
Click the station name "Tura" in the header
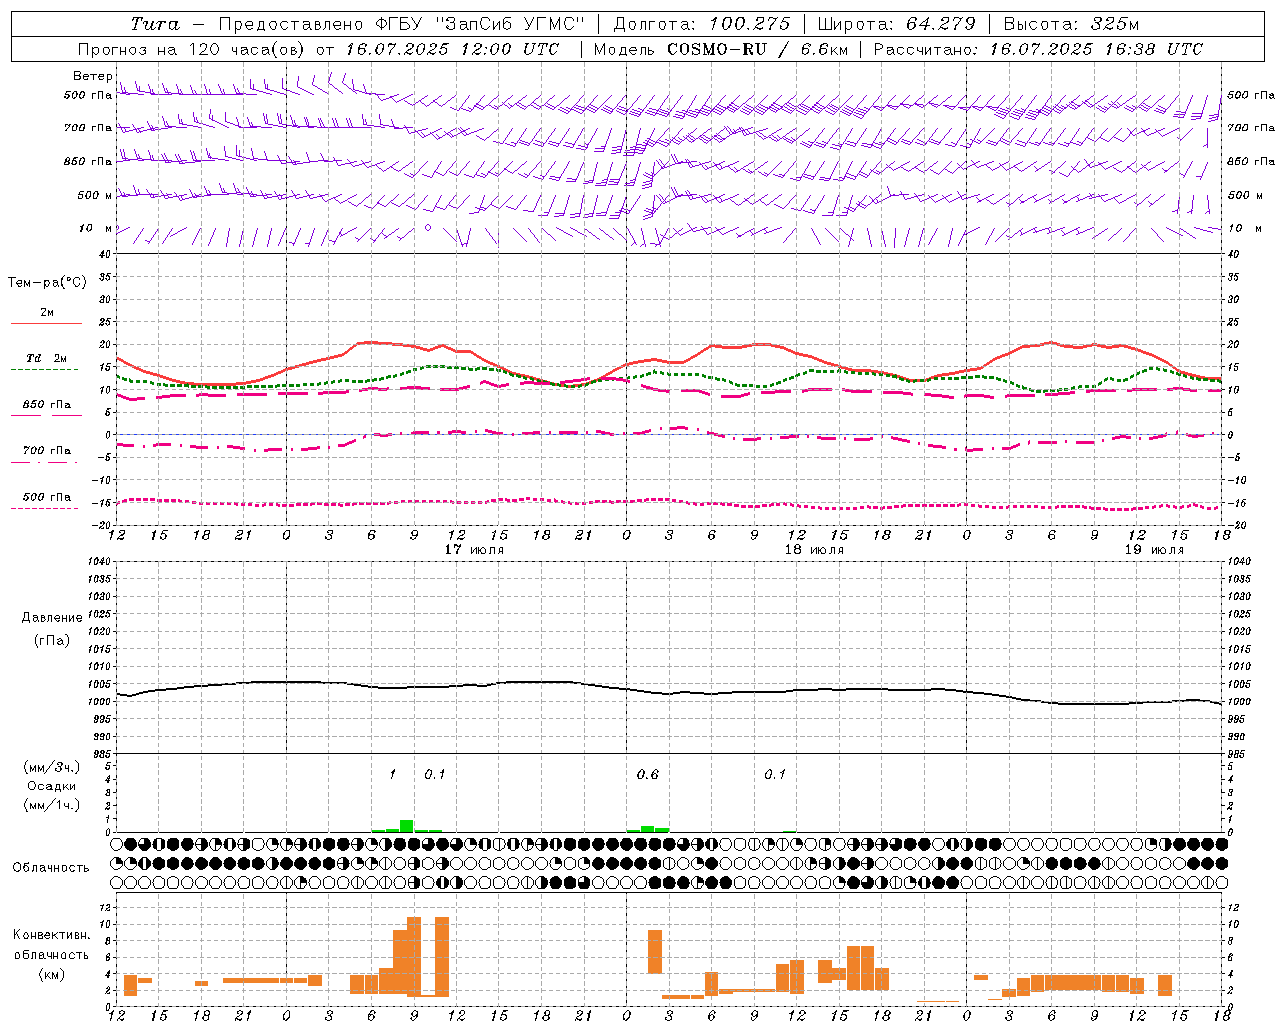(x=155, y=24)
